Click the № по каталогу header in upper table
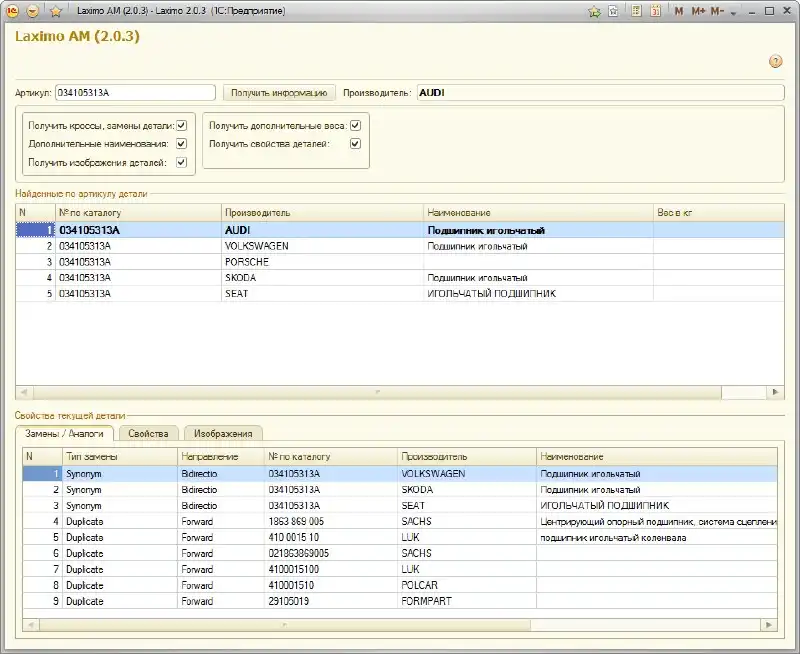 (138, 213)
